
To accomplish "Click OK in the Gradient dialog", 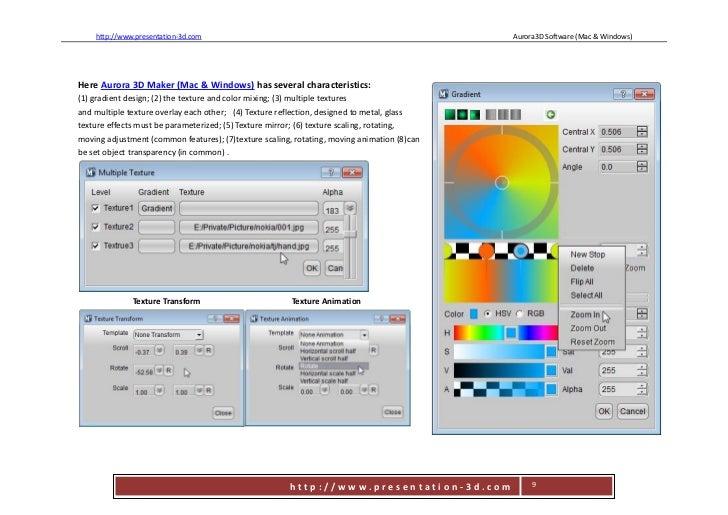I will 604,411.
